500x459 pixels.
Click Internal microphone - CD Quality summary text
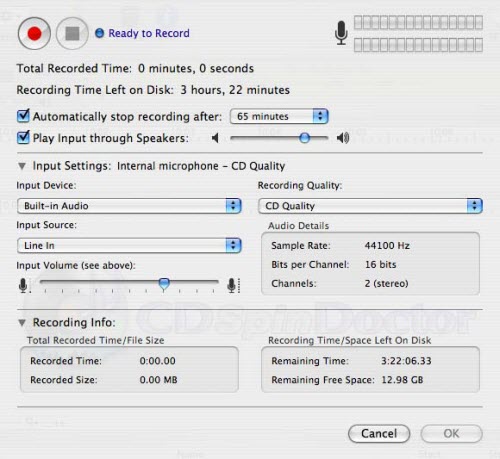(x=201, y=166)
